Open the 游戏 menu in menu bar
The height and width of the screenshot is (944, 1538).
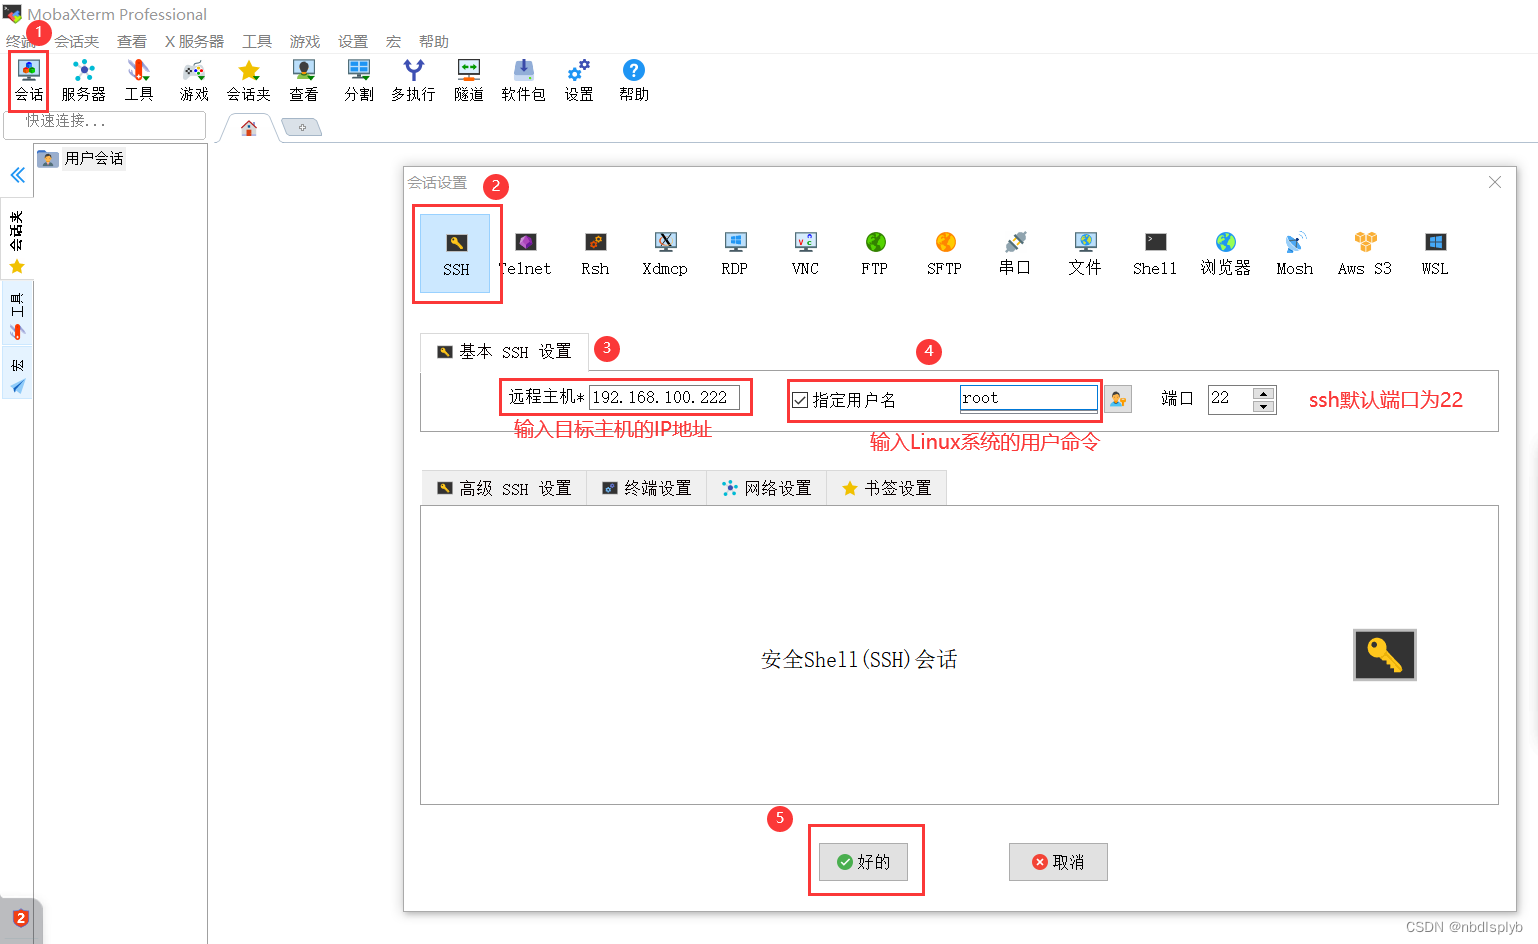coord(305,42)
